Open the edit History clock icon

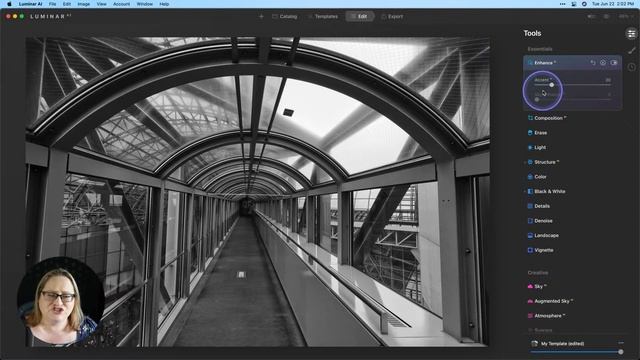coord(631,67)
